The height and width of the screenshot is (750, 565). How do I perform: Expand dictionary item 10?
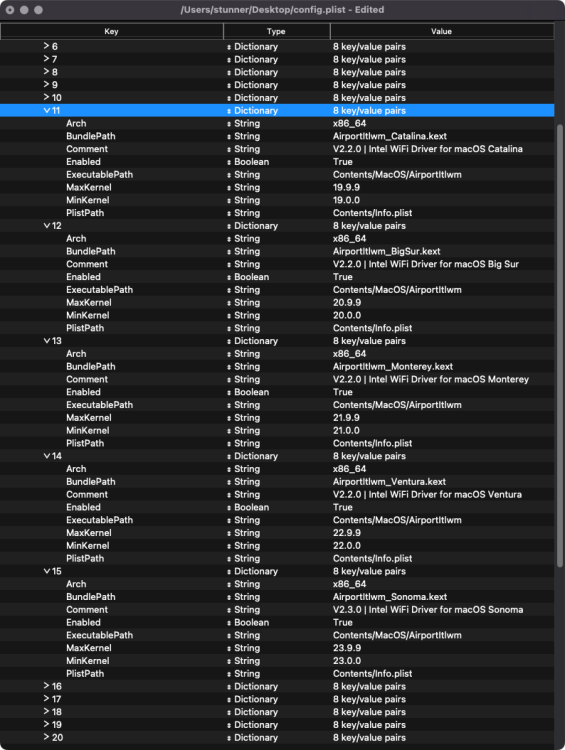click(46, 97)
